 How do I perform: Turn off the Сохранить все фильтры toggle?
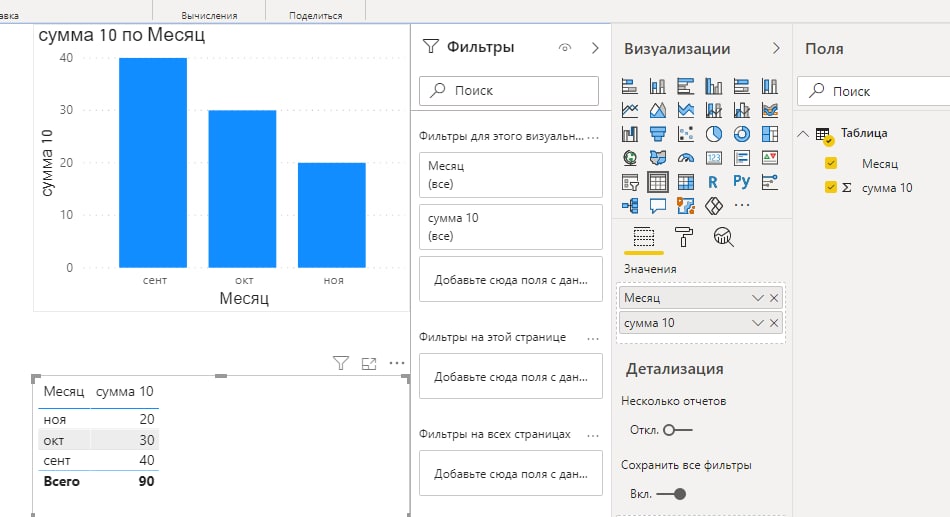(671, 494)
